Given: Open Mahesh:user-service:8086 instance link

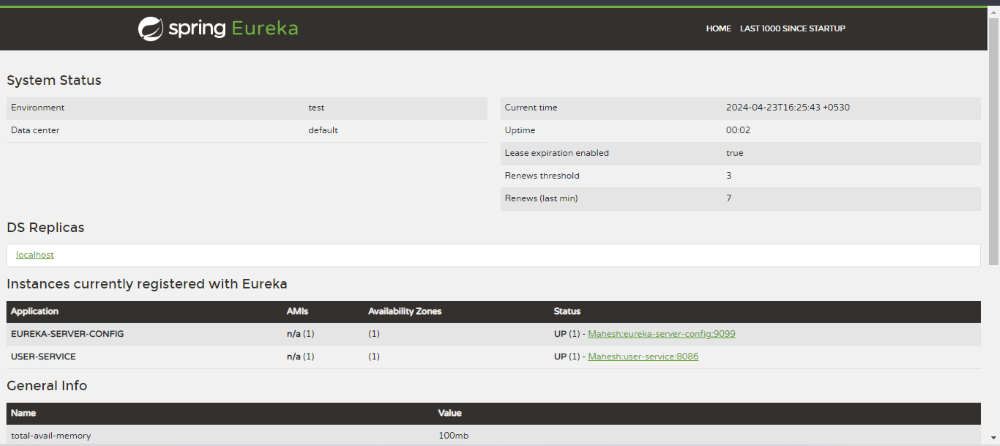Looking at the screenshot, I should point(643,357).
